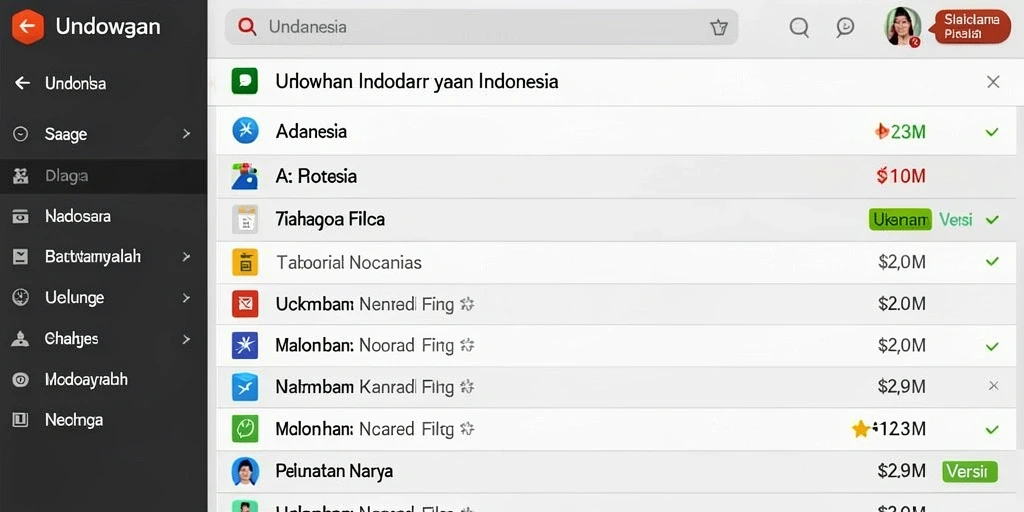1024x512 pixels.
Task: Click the red search magnifier icon
Action: [247, 27]
